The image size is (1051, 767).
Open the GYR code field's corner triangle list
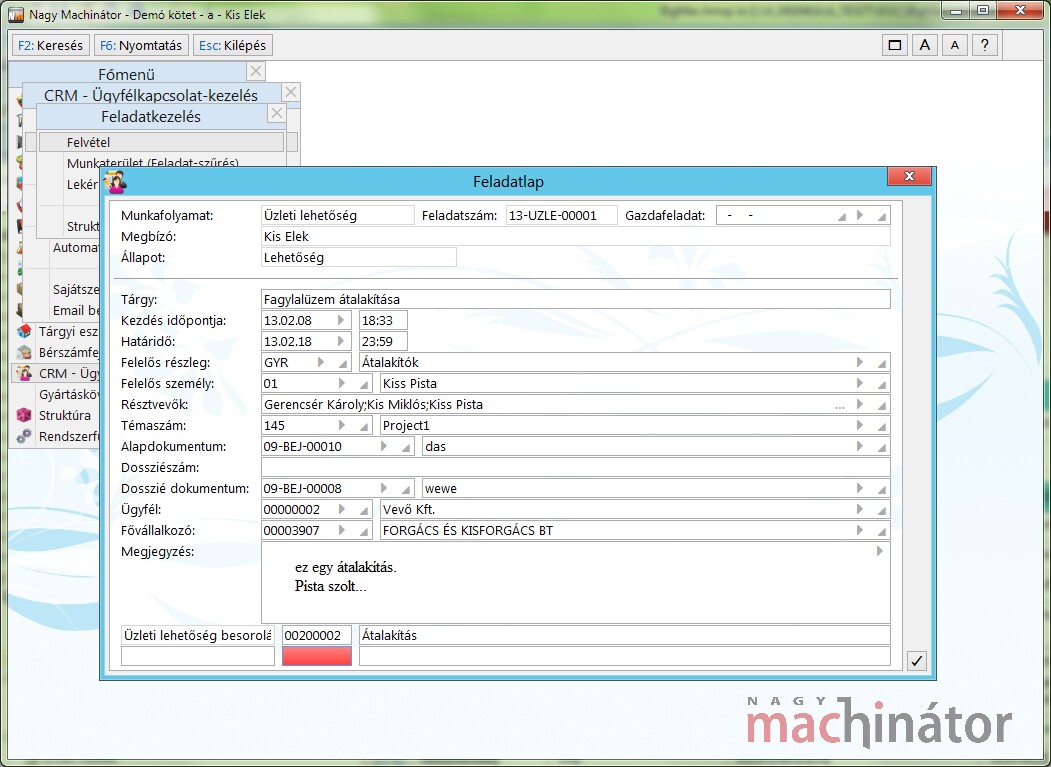[x=343, y=364]
